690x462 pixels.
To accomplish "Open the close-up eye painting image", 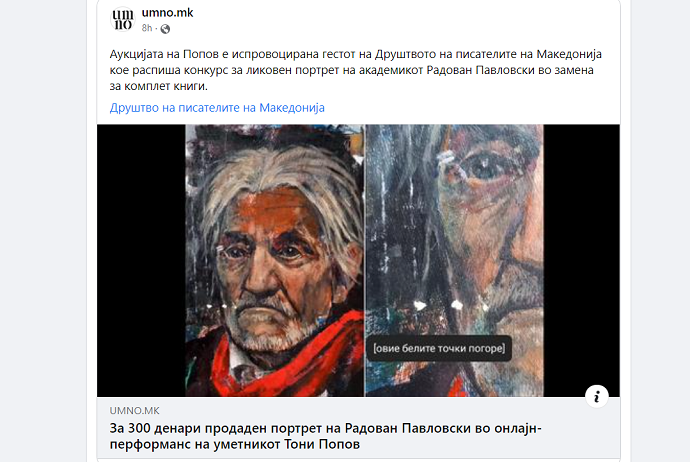I will point(454,260).
